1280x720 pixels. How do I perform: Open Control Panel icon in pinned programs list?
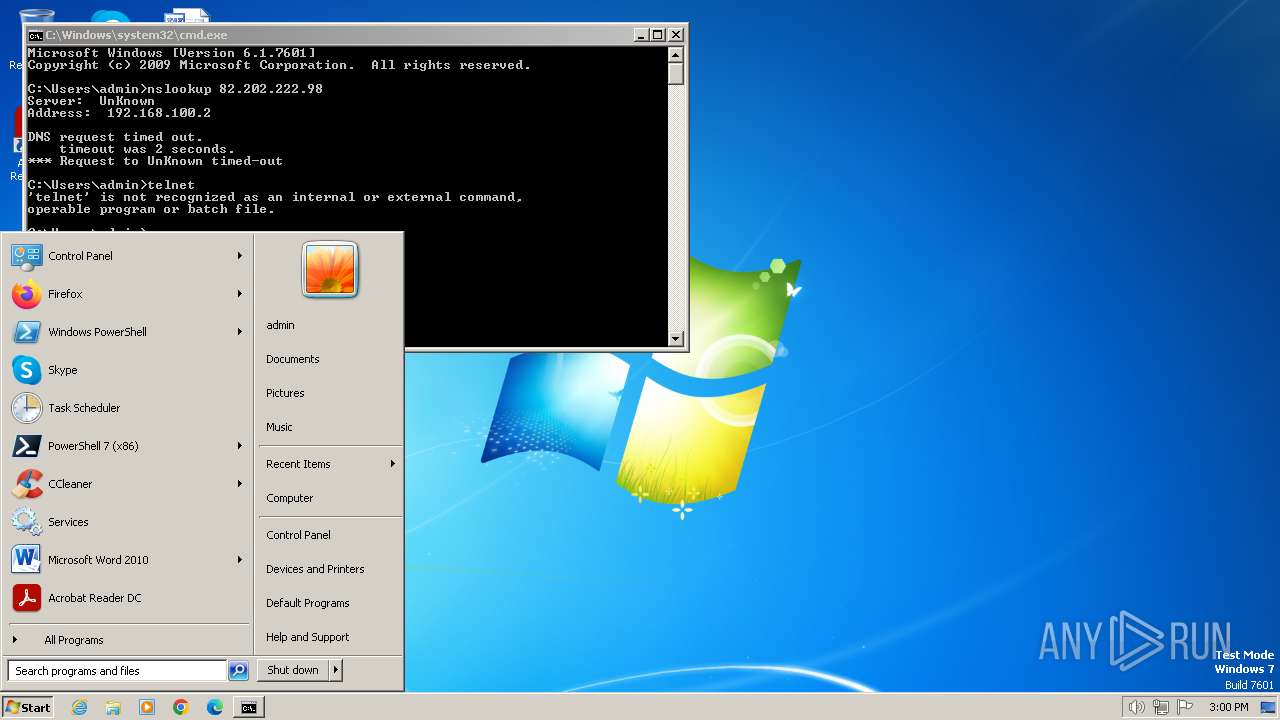pyautogui.click(x=26, y=256)
